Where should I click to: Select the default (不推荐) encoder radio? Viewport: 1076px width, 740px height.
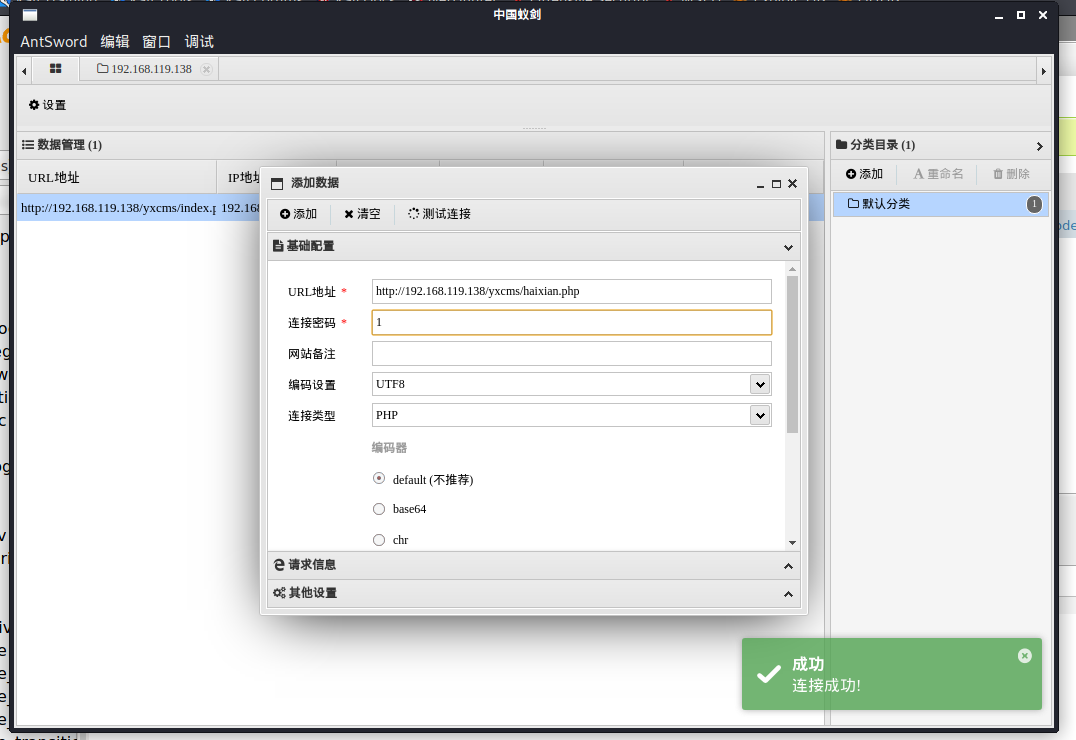coord(379,478)
